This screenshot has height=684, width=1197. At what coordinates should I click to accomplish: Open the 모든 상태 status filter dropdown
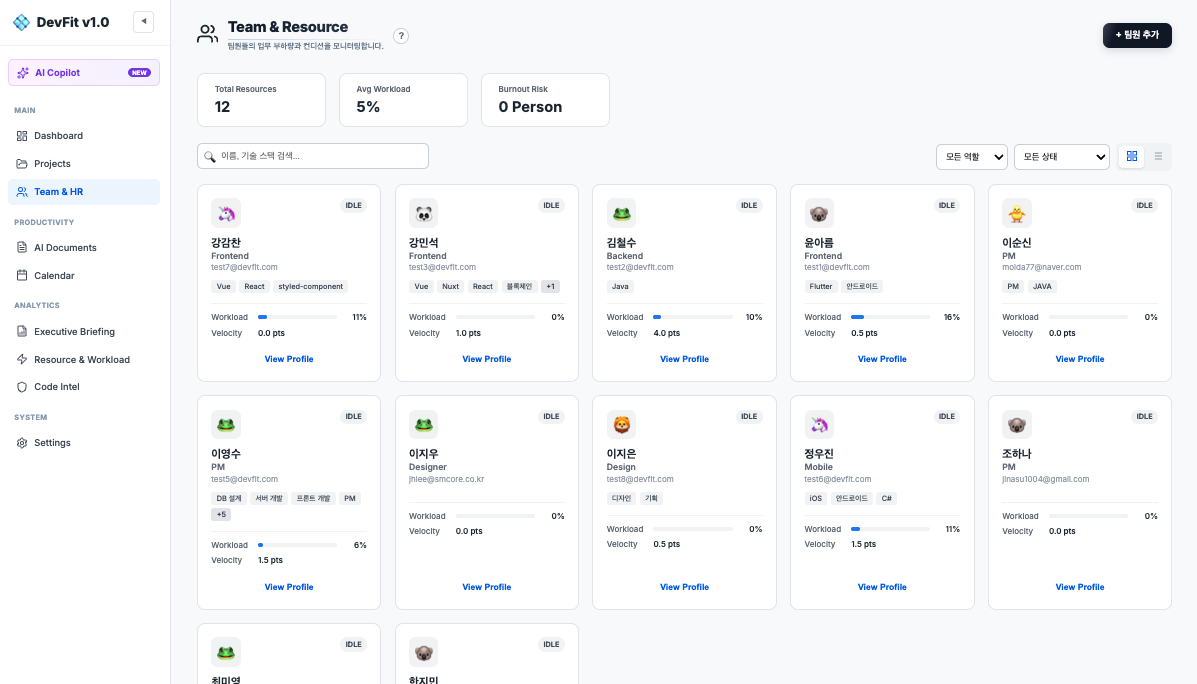pyautogui.click(x=1062, y=156)
